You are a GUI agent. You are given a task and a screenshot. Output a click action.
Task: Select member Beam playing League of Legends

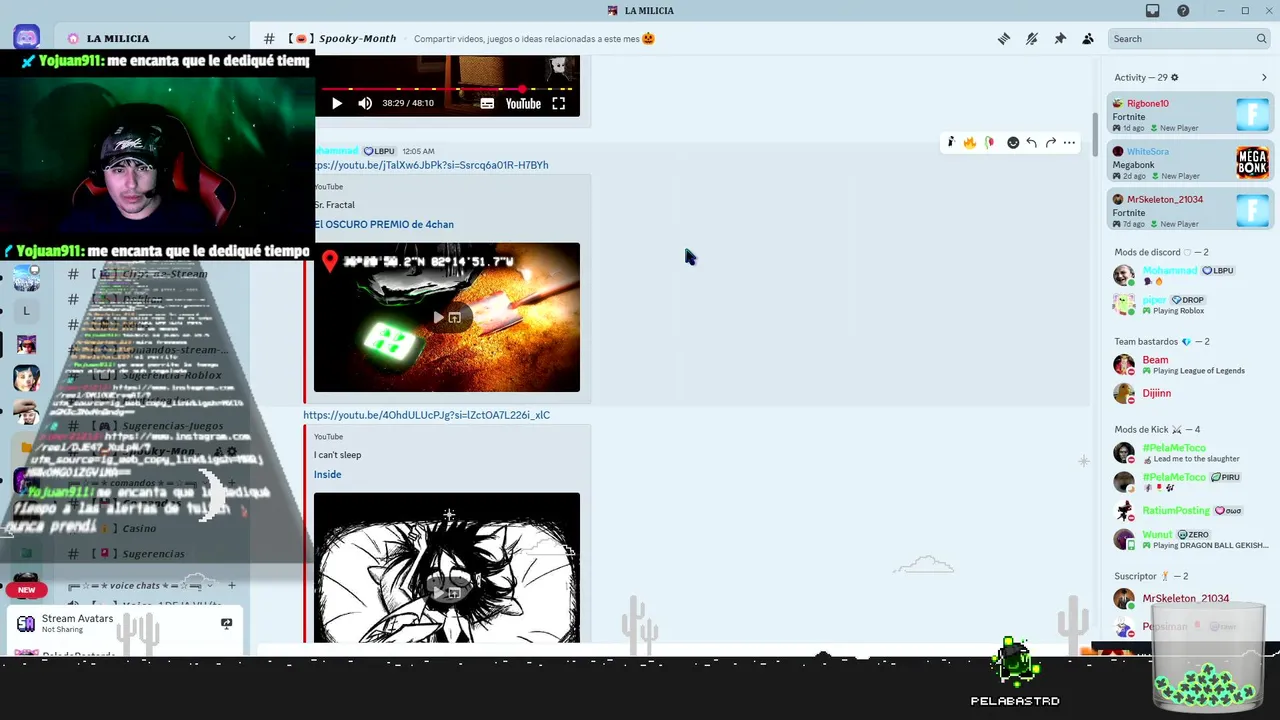click(x=1190, y=365)
